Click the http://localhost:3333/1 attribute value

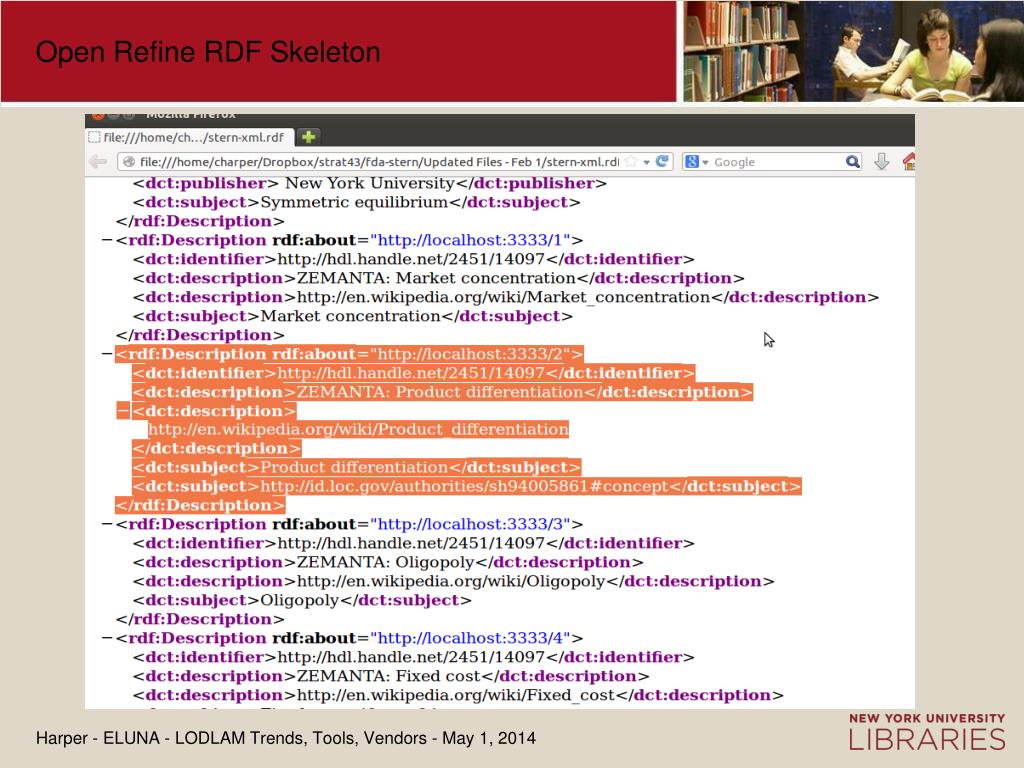point(470,240)
